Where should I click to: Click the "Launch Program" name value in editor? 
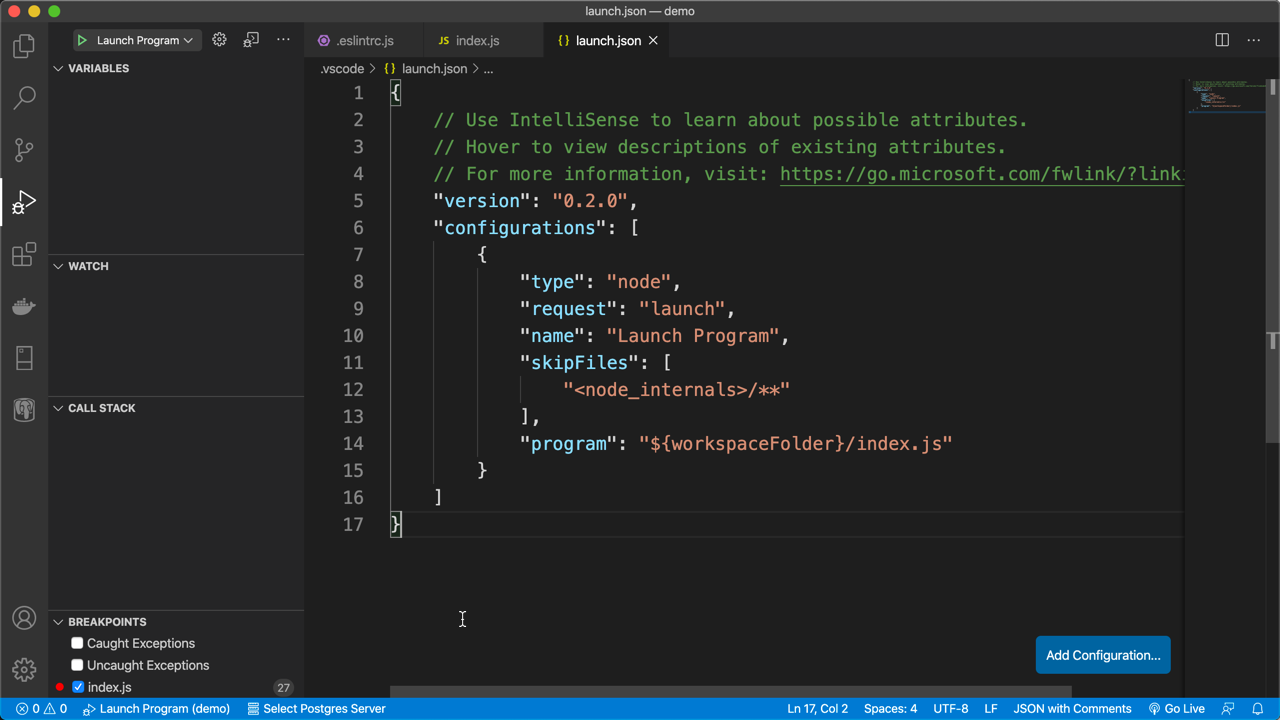tap(693, 336)
